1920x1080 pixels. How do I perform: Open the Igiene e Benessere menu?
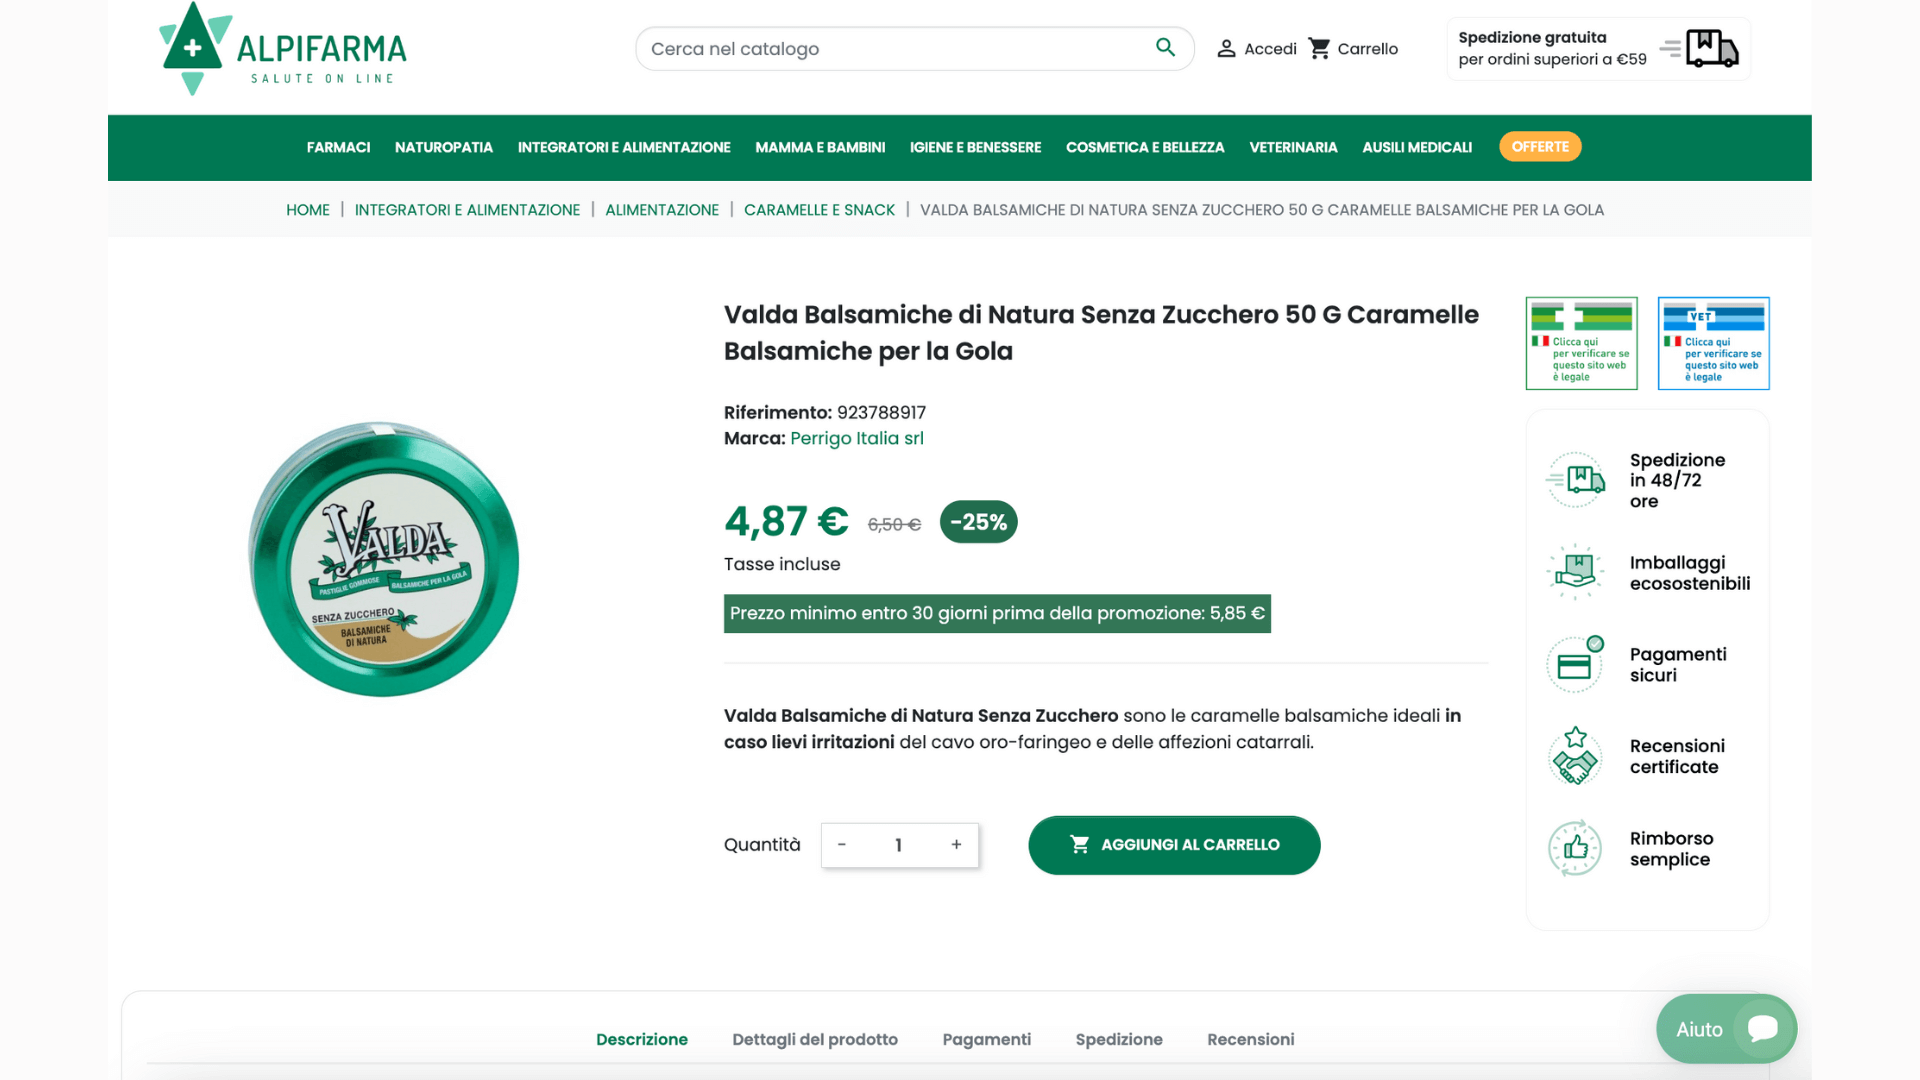click(975, 147)
